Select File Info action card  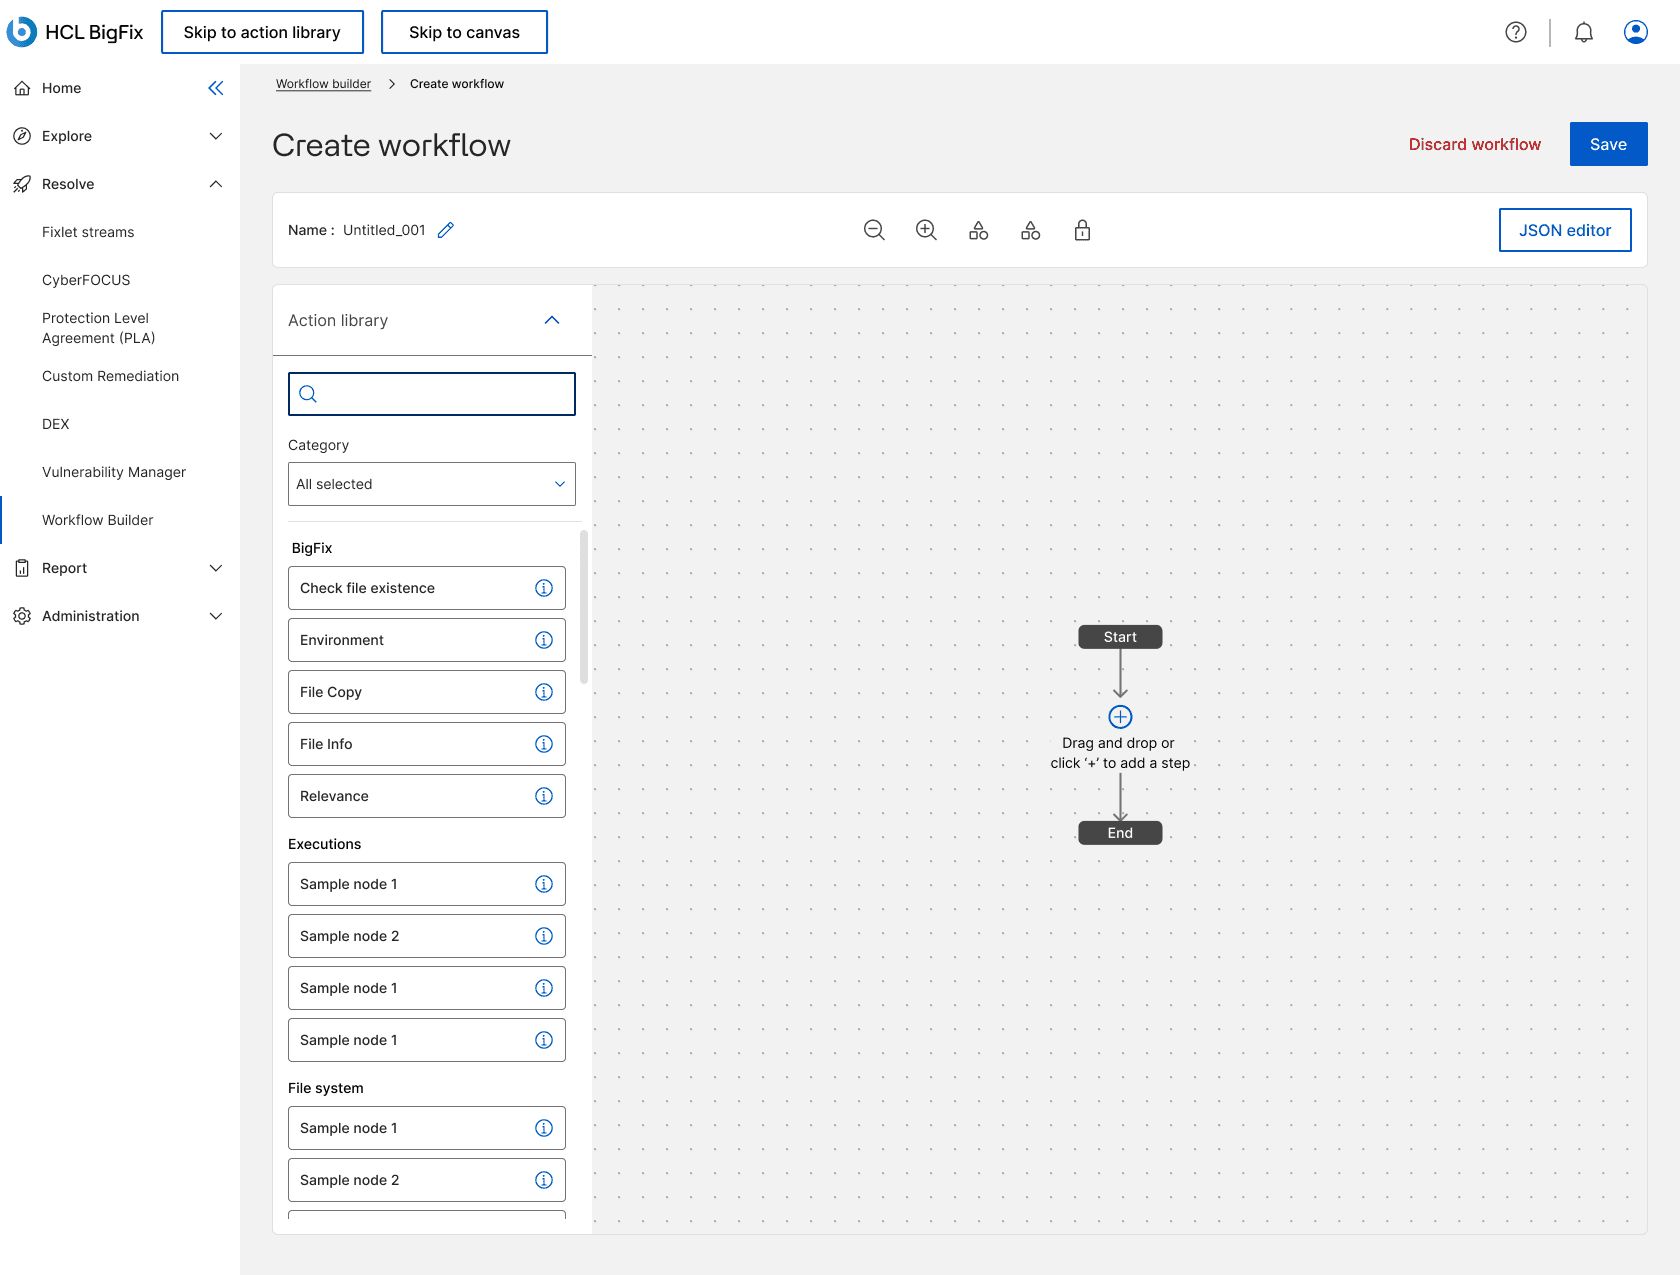click(x=427, y=744)
